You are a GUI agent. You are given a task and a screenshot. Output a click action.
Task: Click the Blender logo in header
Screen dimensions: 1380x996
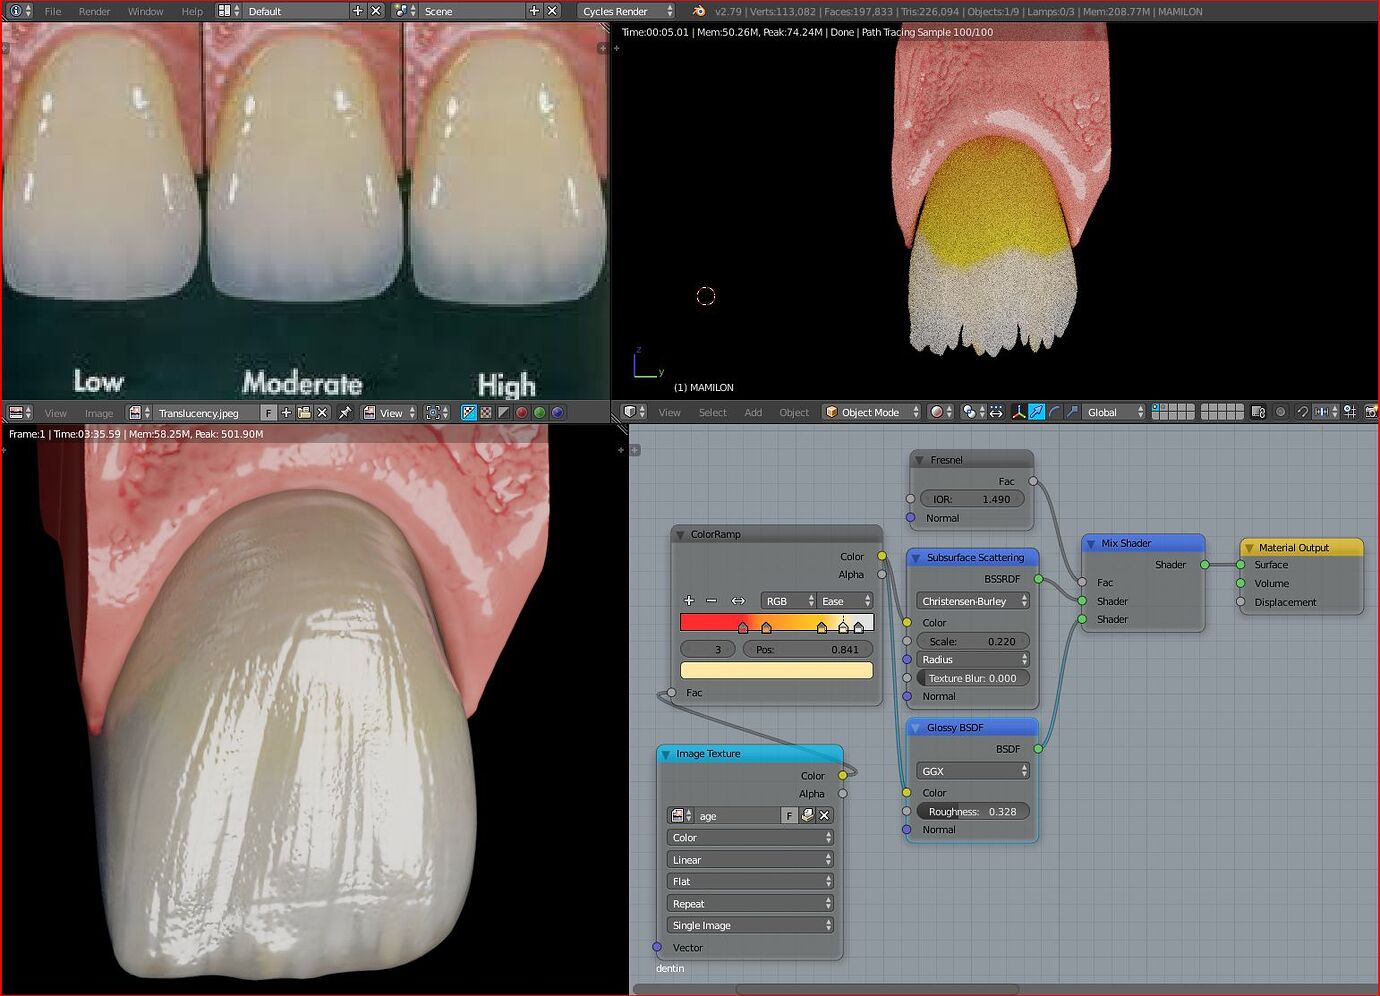pyautogui.click(x=698, y=11)
